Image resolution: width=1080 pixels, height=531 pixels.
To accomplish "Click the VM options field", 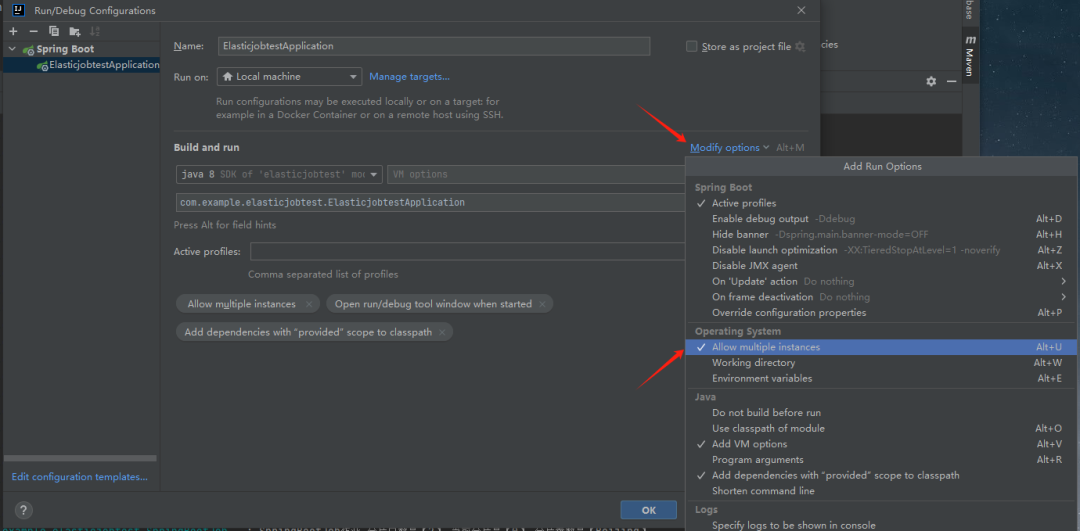I will coord(537,174).
